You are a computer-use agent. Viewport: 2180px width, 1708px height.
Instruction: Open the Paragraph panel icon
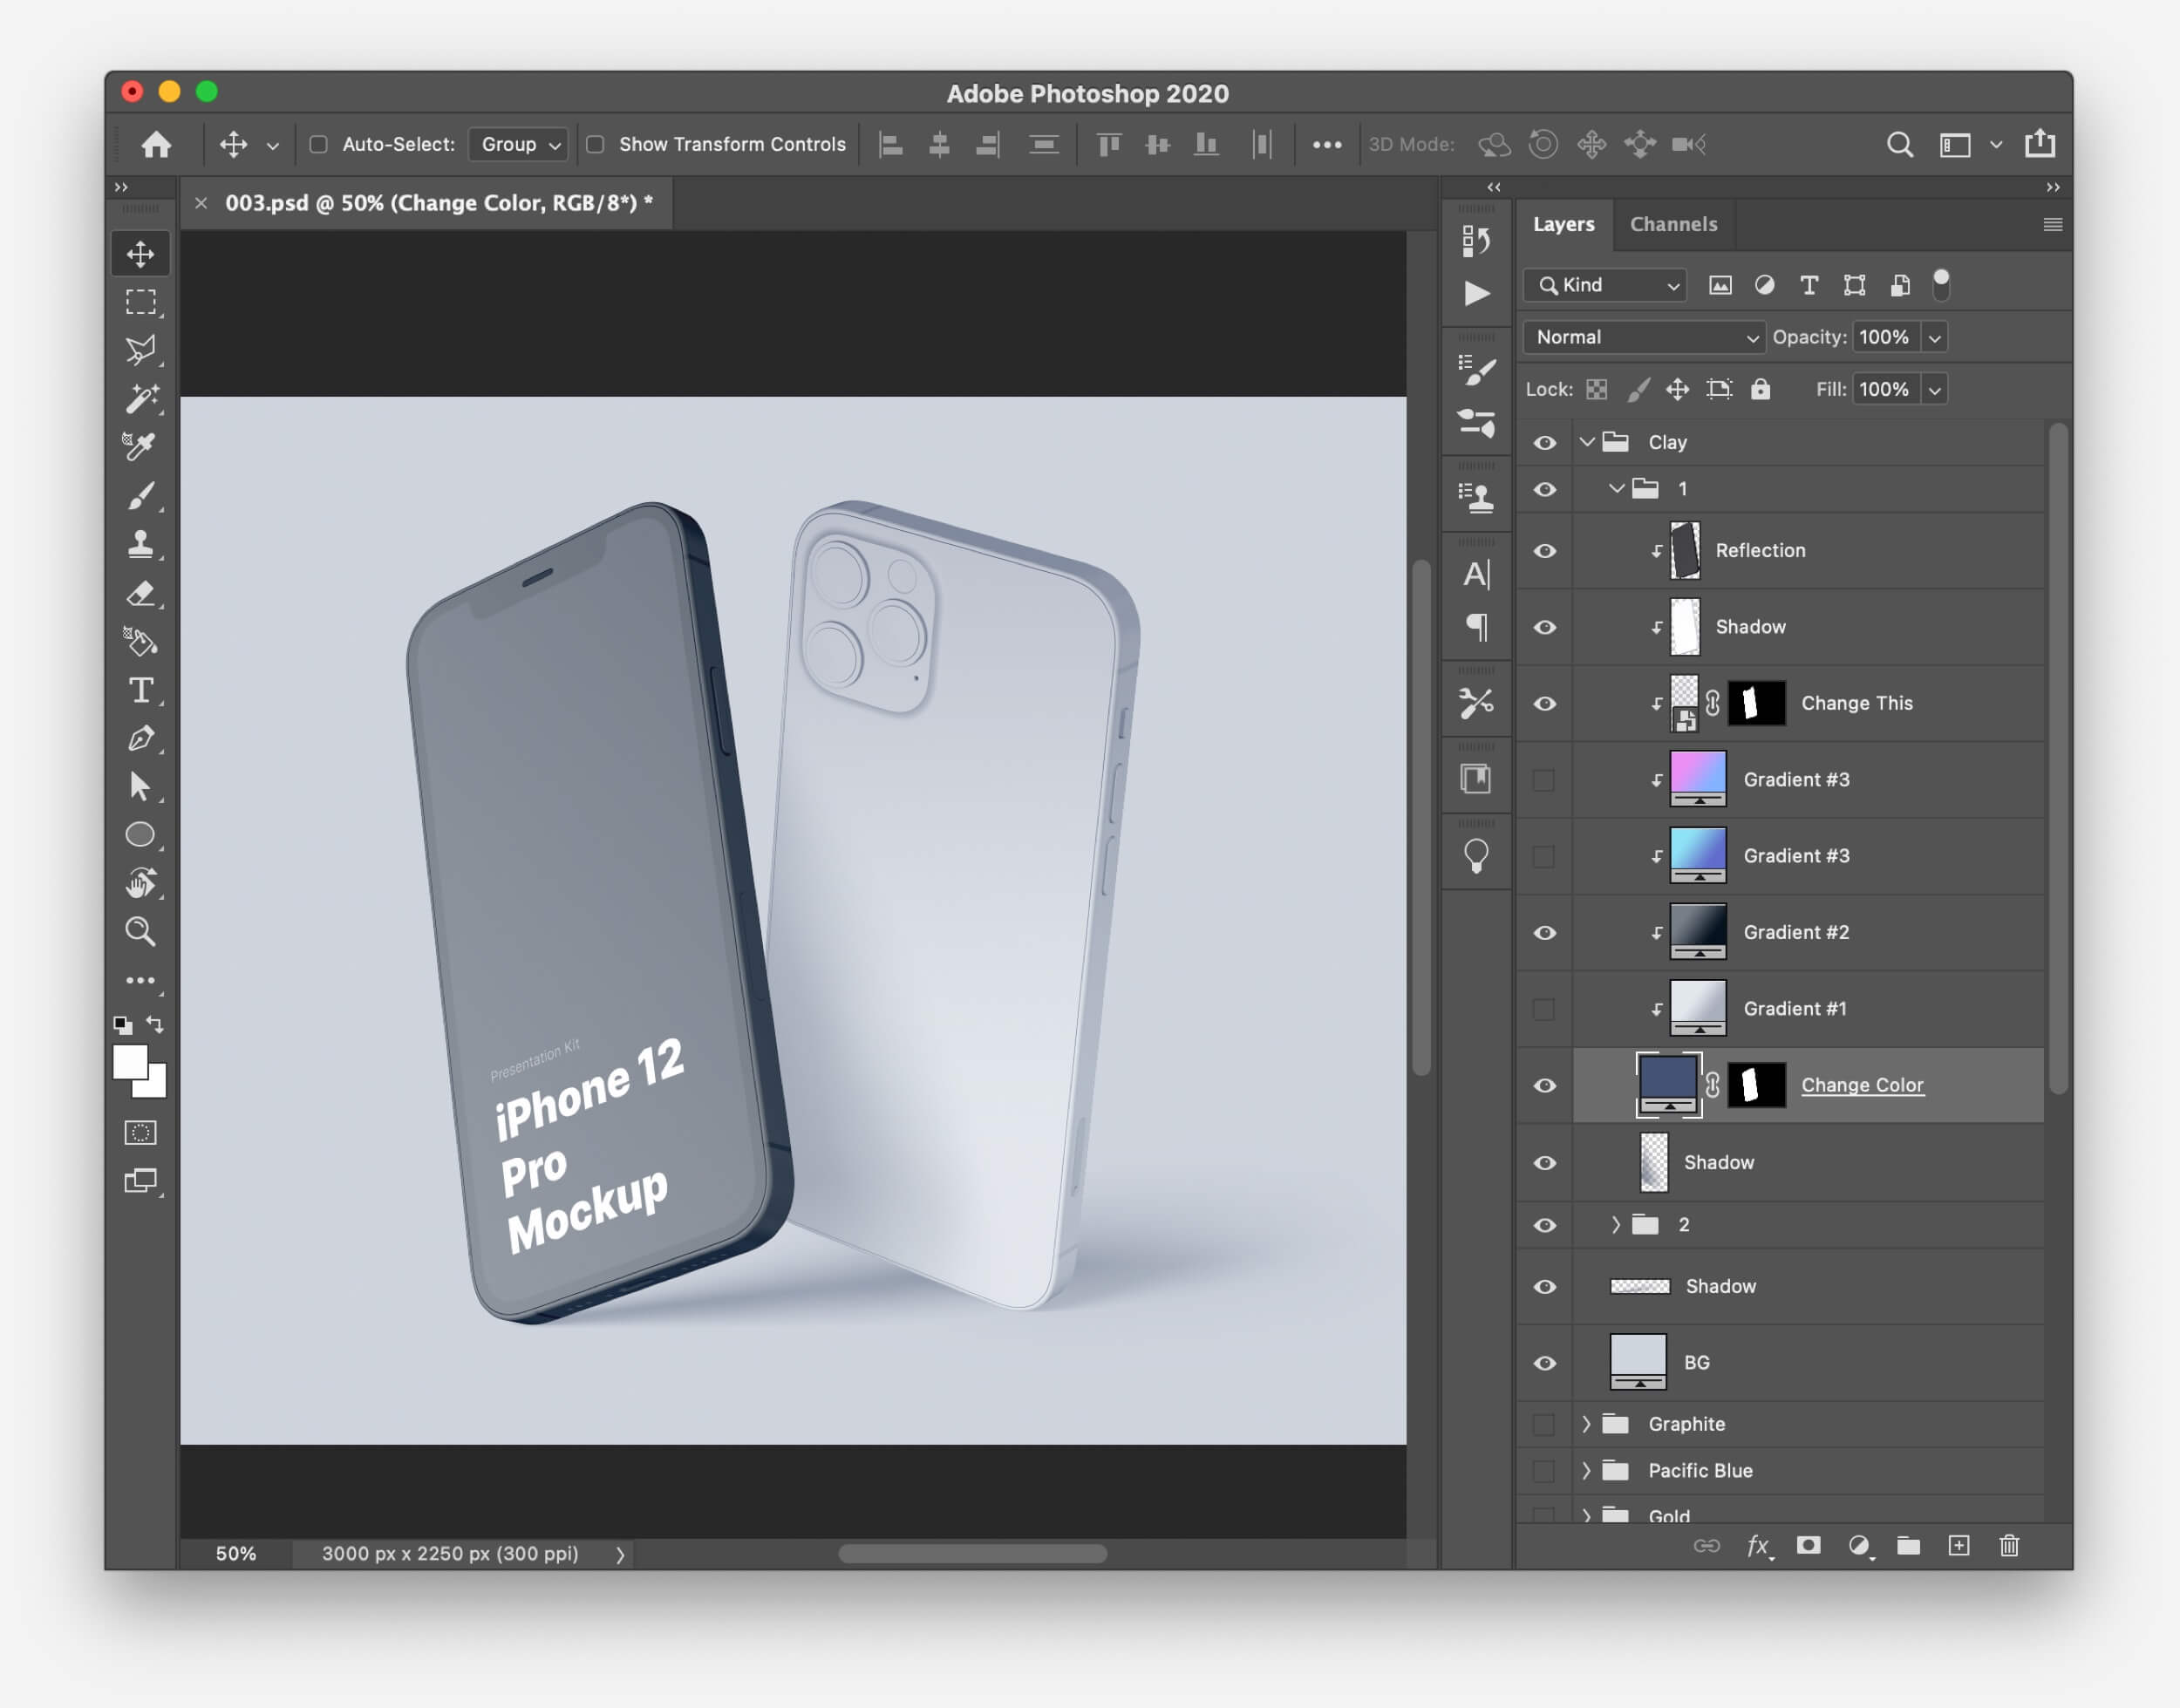point(1476,627)
